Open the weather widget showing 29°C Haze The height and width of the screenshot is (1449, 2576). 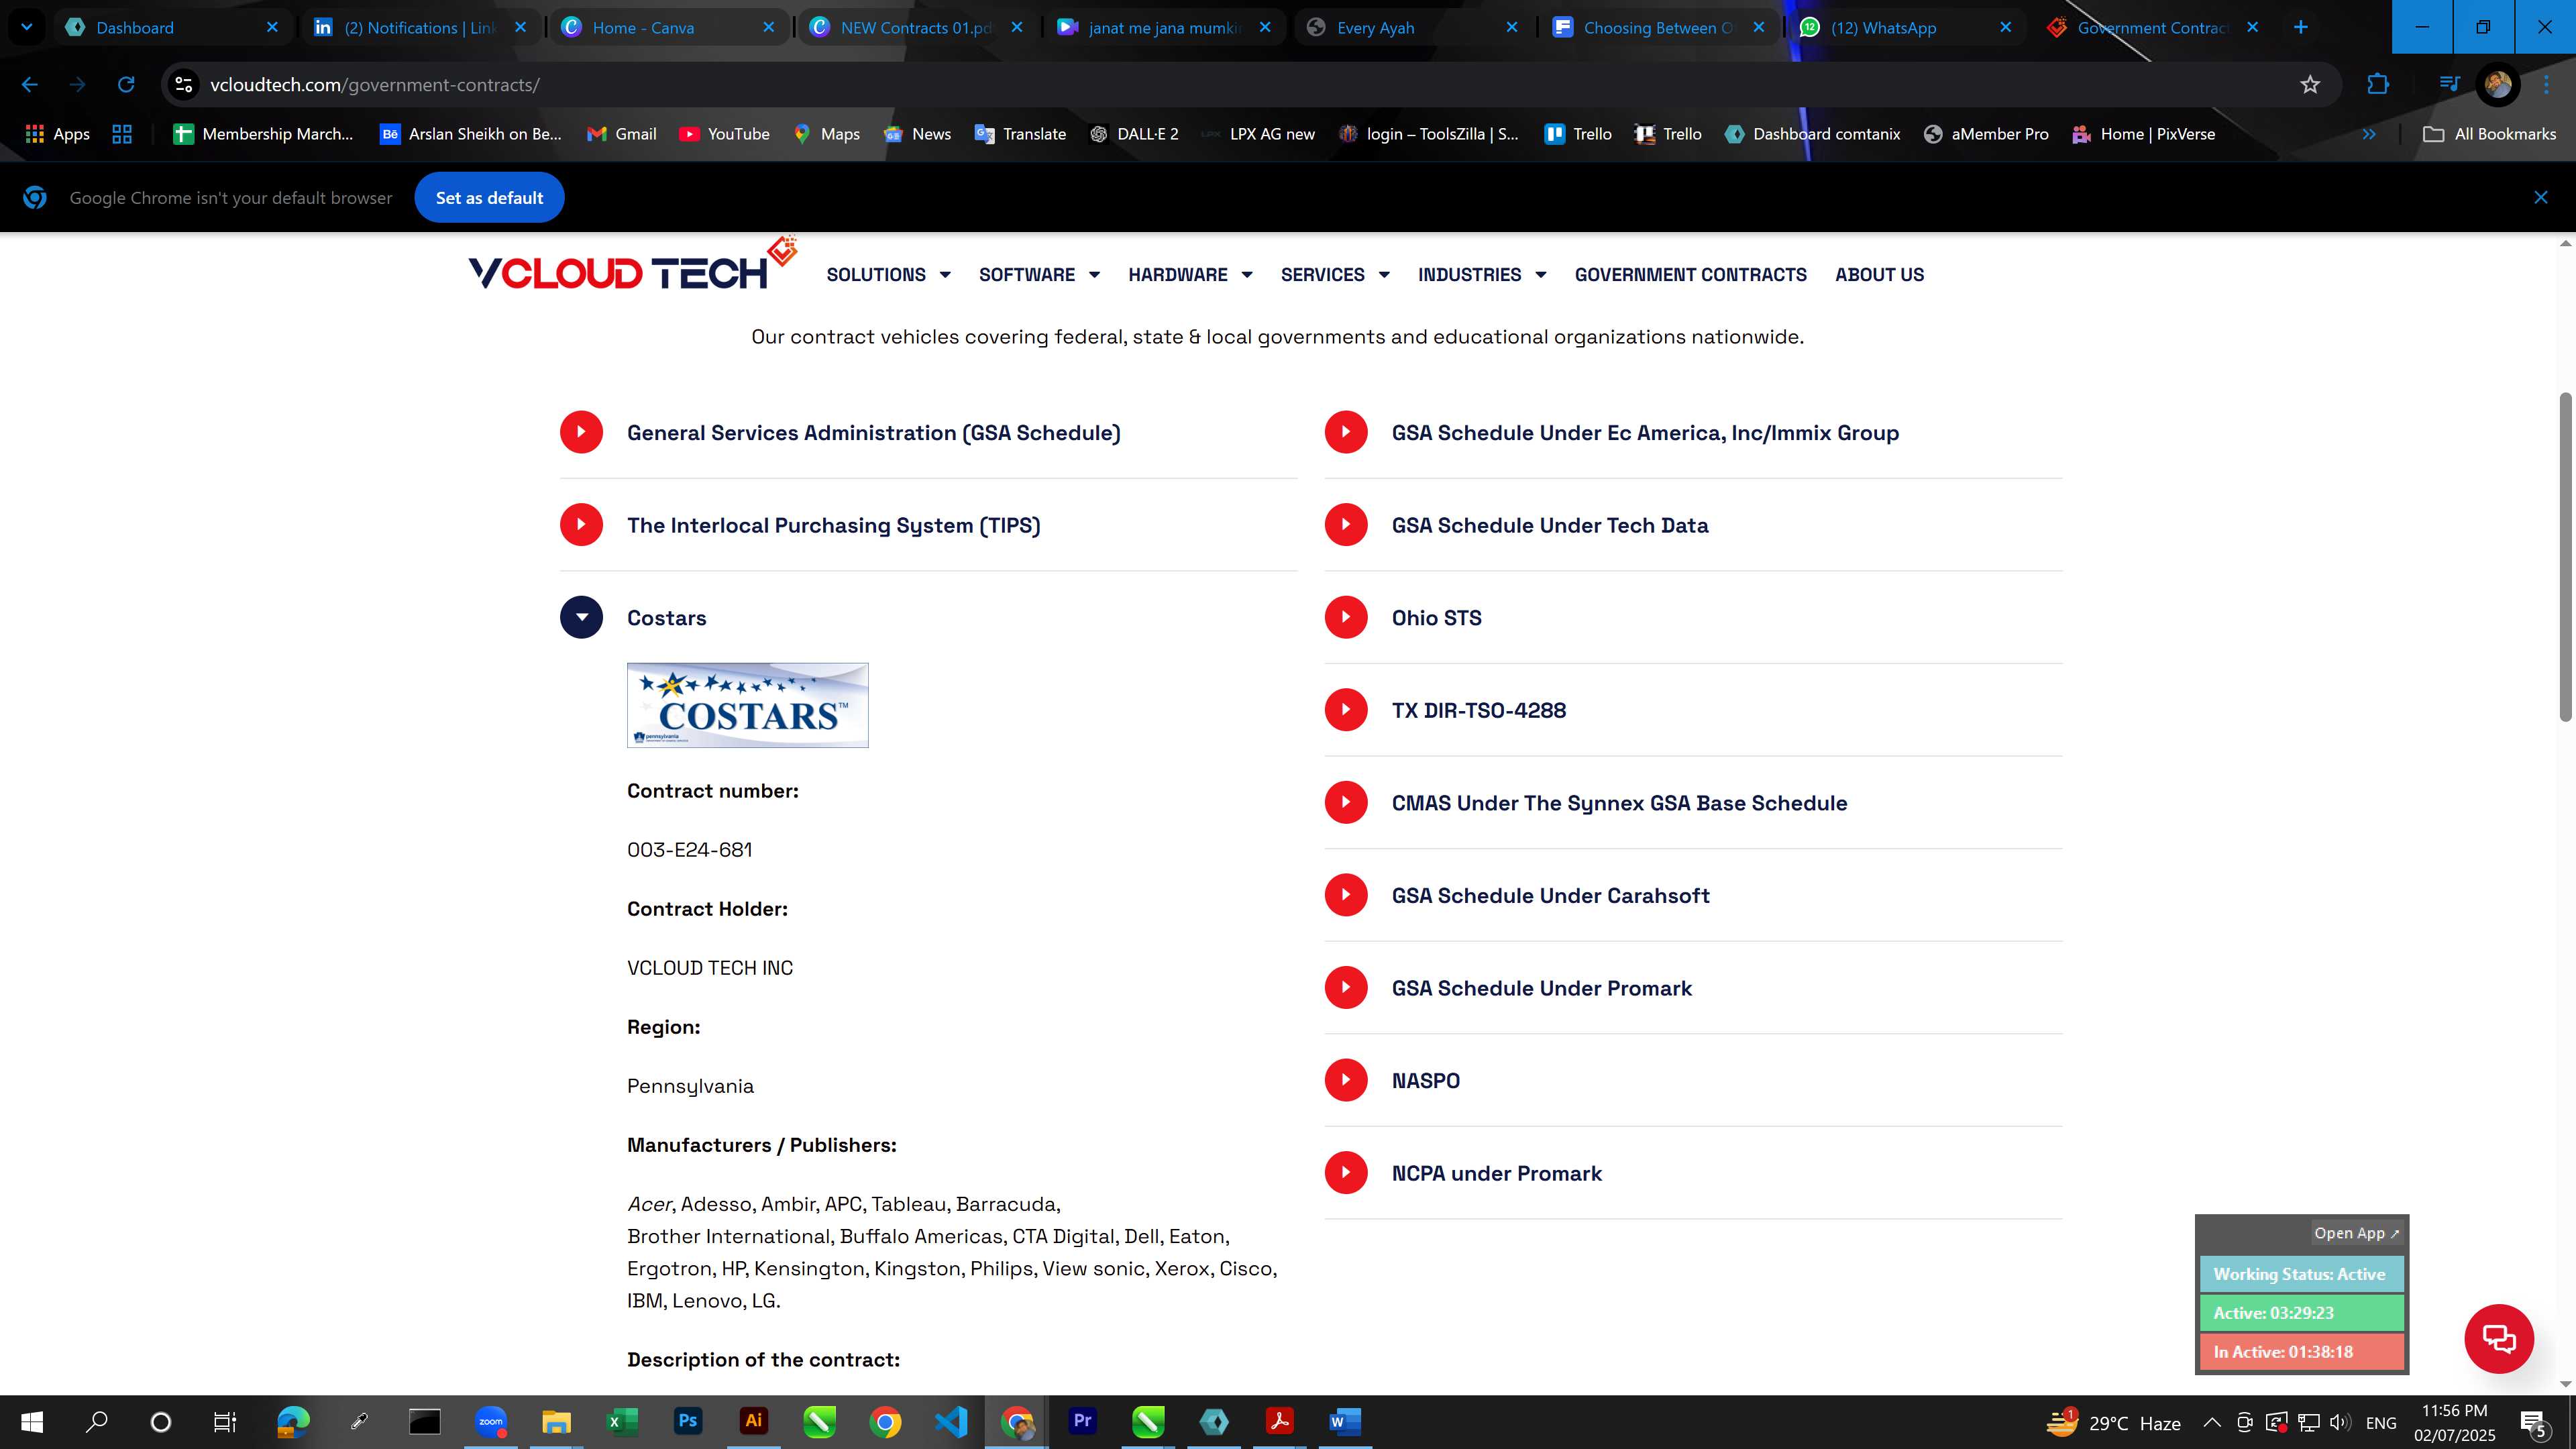[2113, 1422]
